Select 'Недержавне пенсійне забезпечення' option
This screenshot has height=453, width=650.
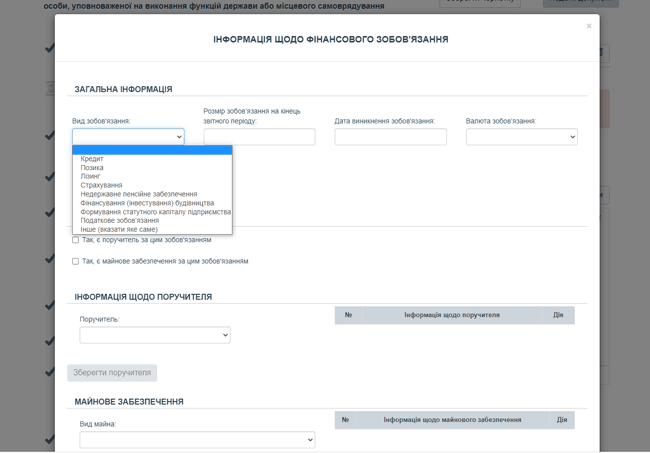[x=139, y=195]
